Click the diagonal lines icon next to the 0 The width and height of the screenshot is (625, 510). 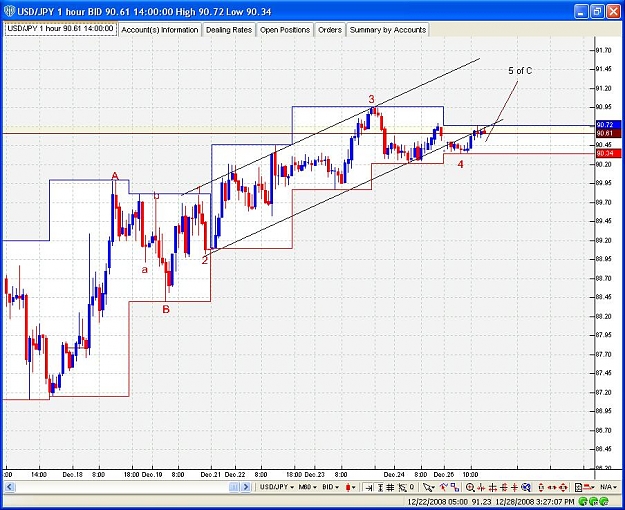point(402,487)
